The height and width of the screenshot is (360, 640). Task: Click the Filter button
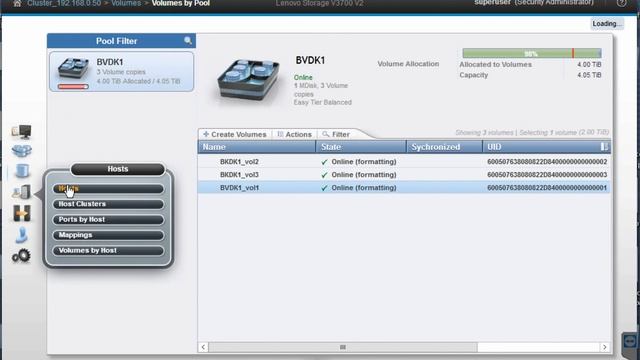pyautogui.click(x=336, y=134)
